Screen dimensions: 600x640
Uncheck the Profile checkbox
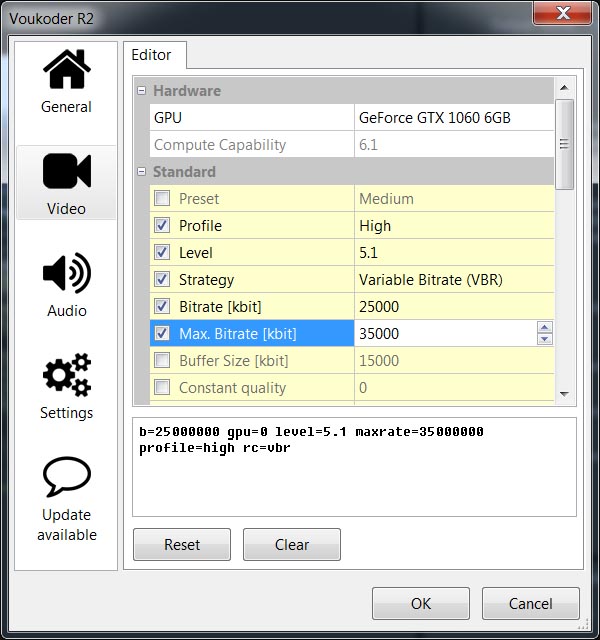[x=162, y=225]
